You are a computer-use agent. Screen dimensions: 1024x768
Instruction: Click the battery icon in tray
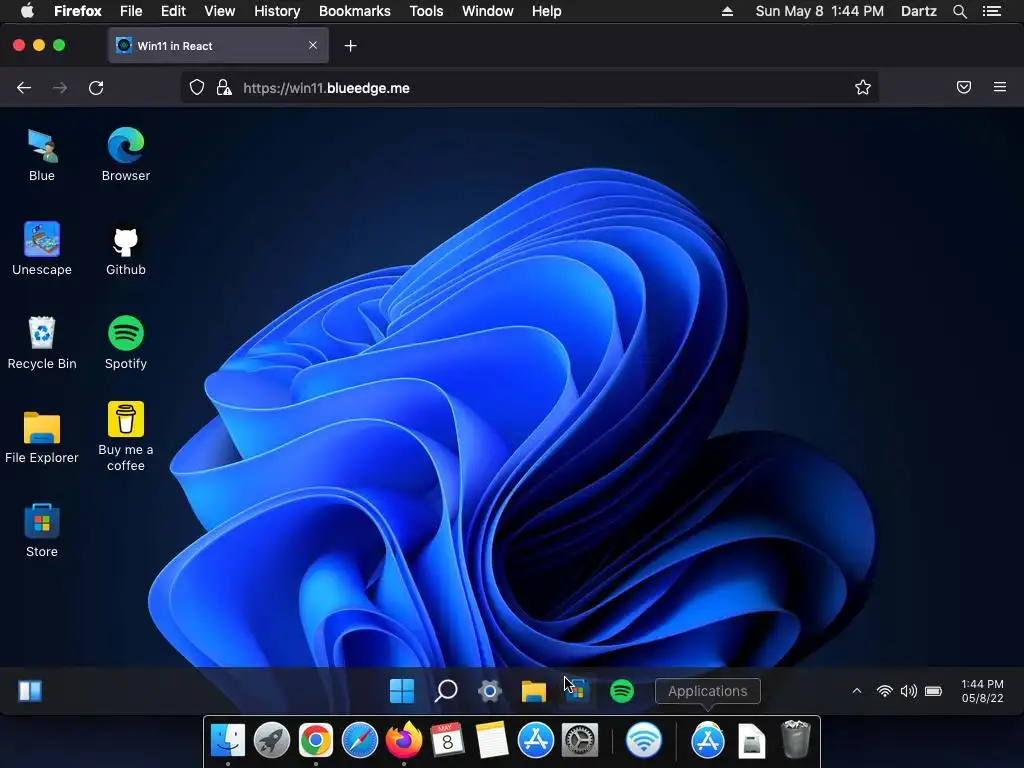[933, 691]
